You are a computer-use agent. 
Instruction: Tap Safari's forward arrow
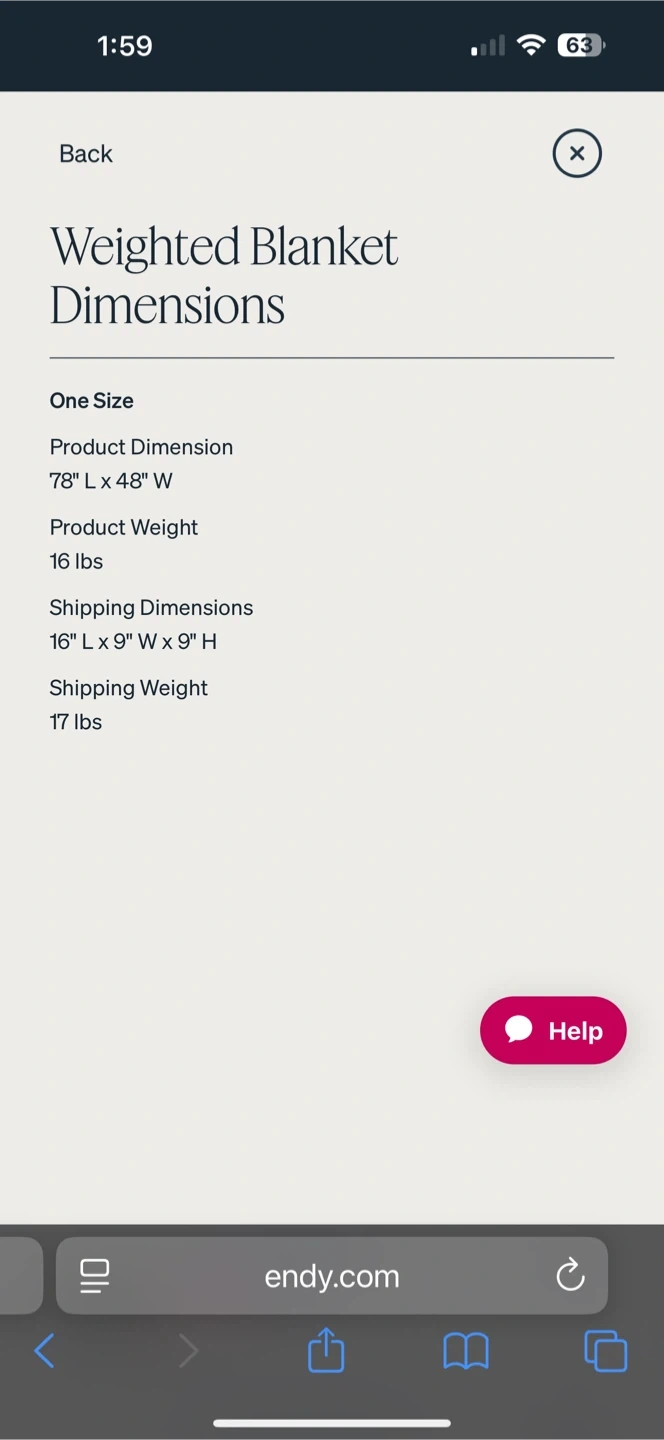(188, 1352)
